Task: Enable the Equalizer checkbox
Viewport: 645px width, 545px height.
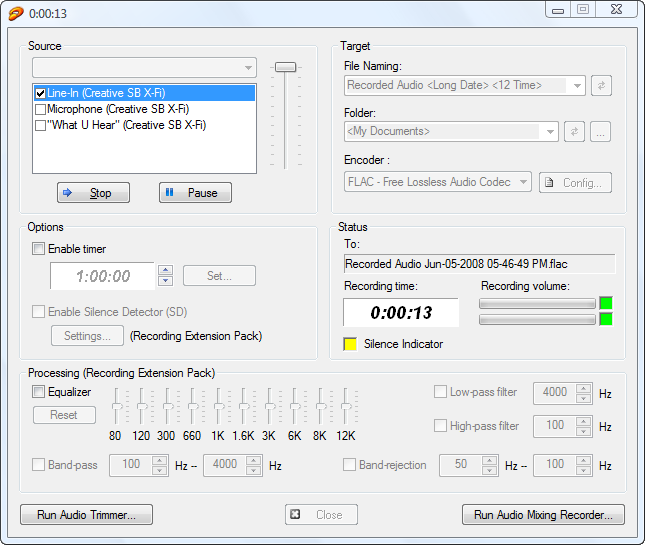Action: [38, 392]
